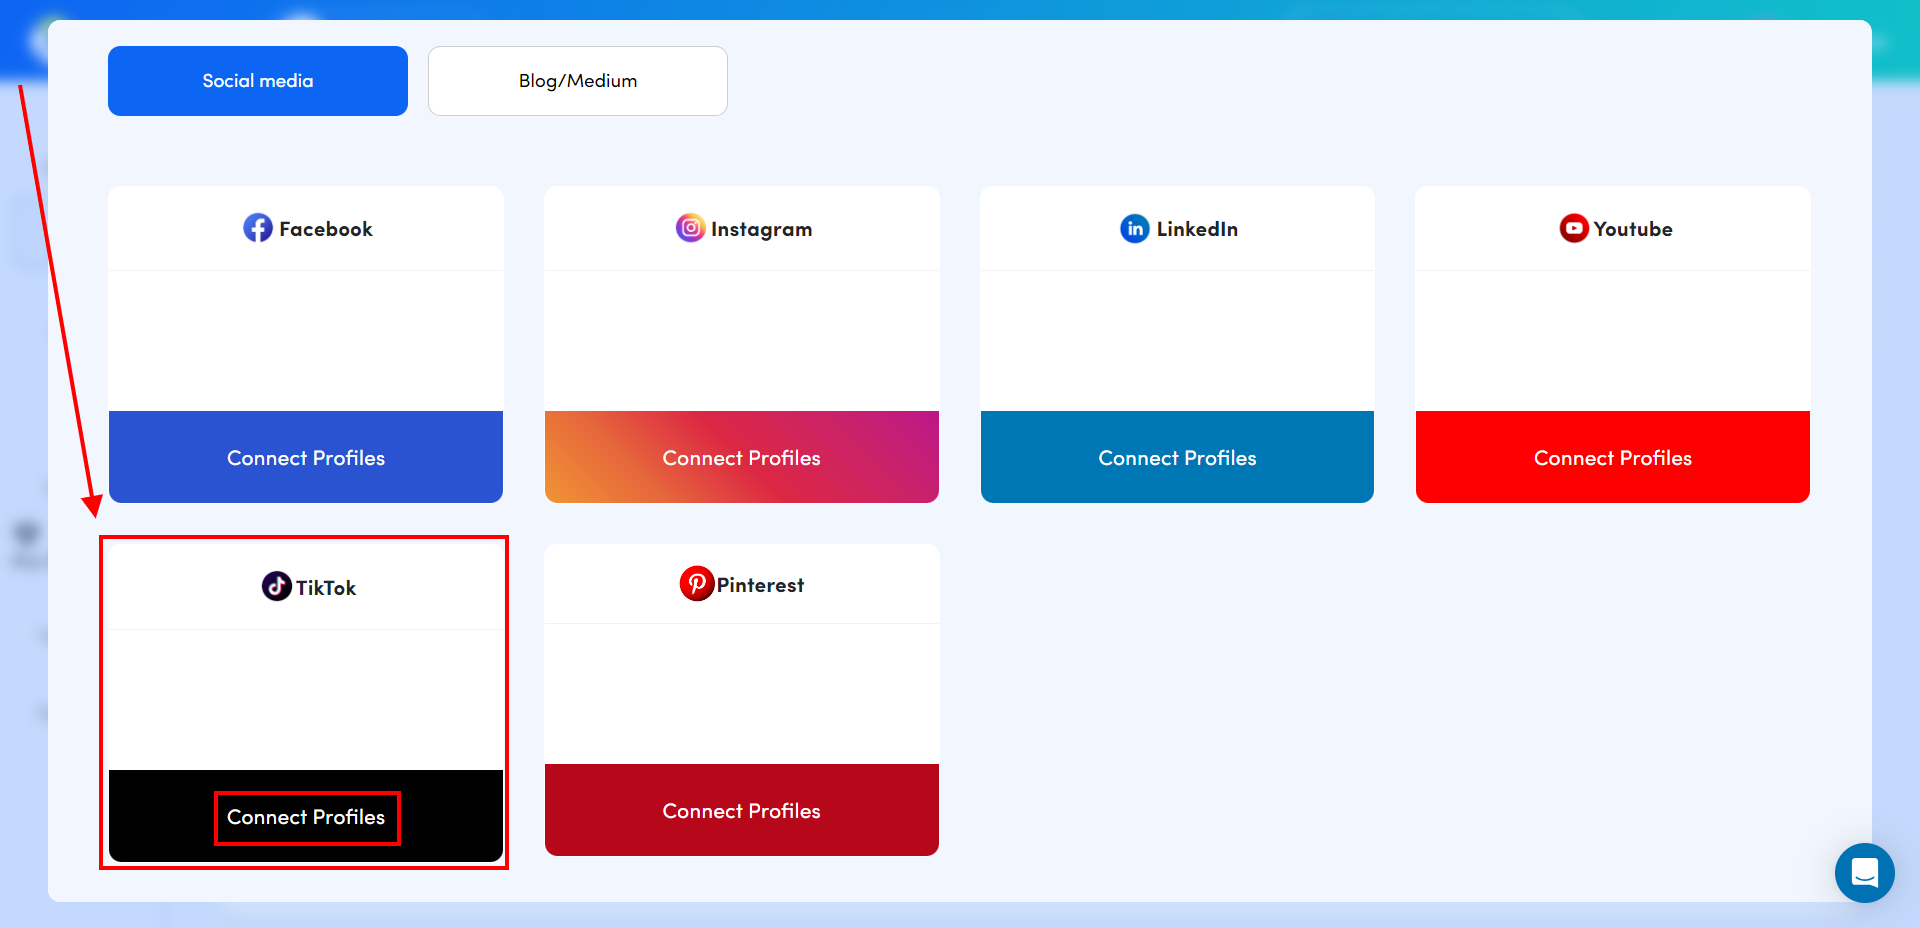Viewport: 1920px width, 928px height.
Task: Connect Profiles for Pinterest
Action: pos(742,810)
